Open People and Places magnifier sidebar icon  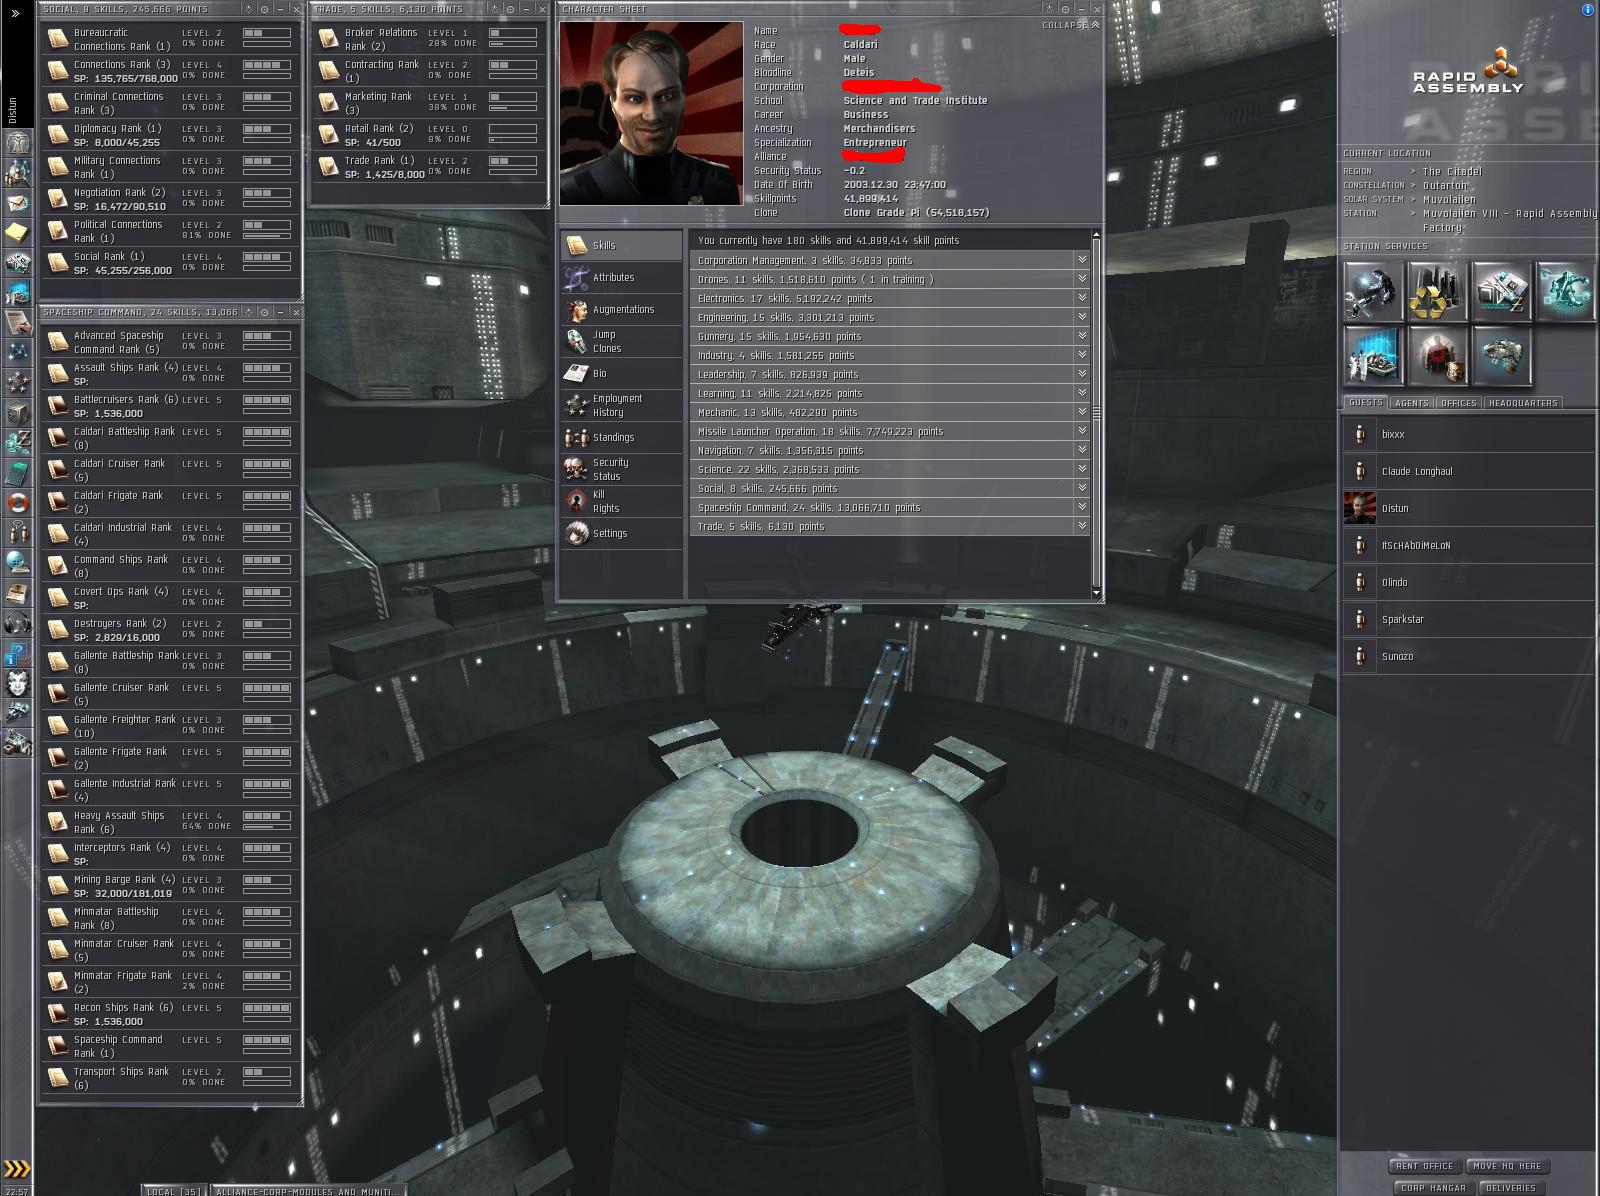(17, 173)
